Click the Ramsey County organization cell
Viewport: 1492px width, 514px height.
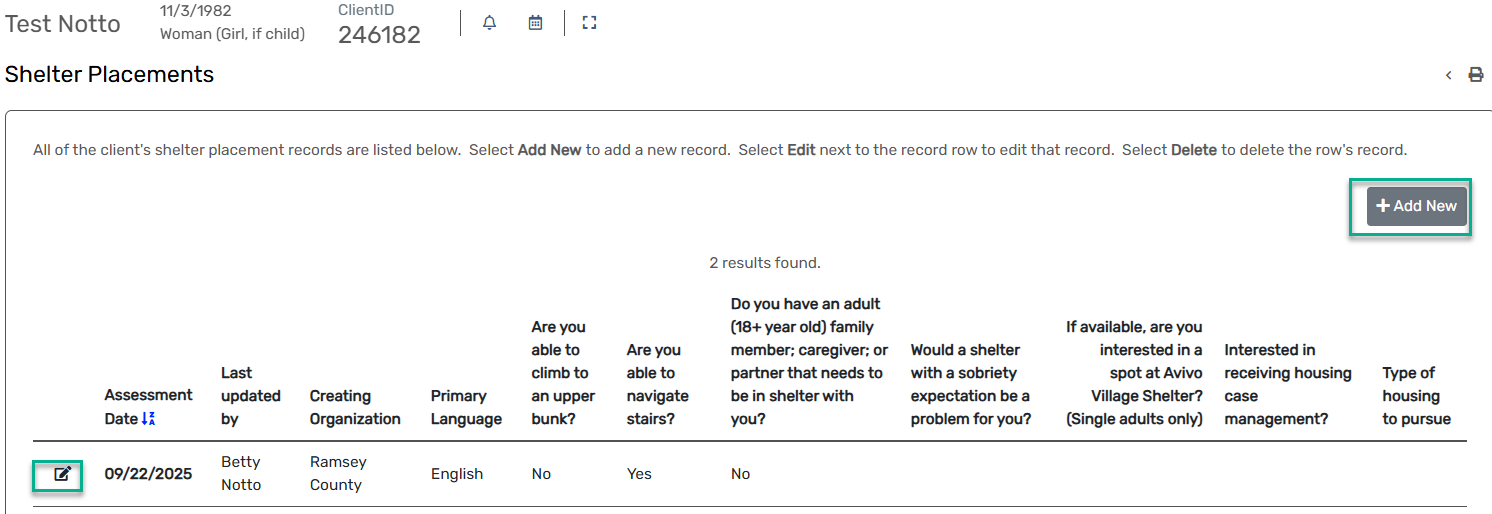[338, 473]
